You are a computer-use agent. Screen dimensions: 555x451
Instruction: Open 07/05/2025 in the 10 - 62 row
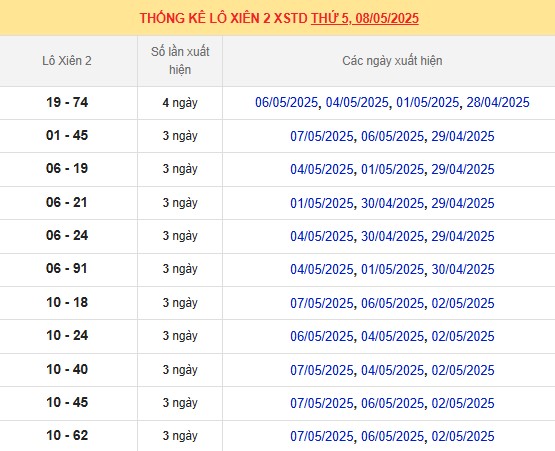coord(322,436)
